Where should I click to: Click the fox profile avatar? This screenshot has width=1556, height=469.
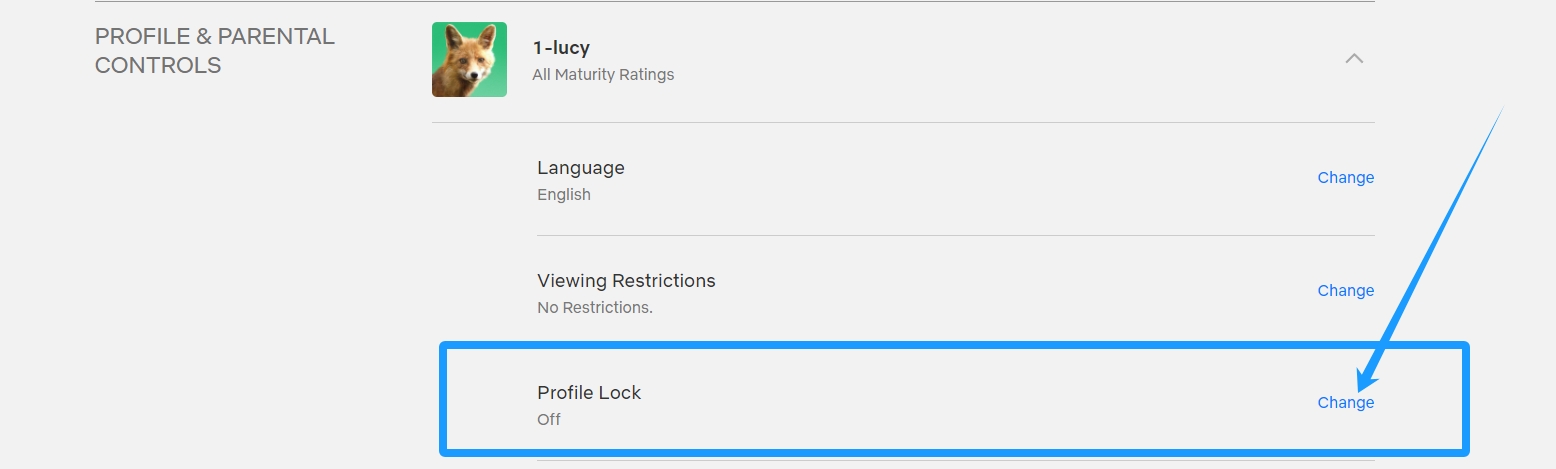coord(469,60)
